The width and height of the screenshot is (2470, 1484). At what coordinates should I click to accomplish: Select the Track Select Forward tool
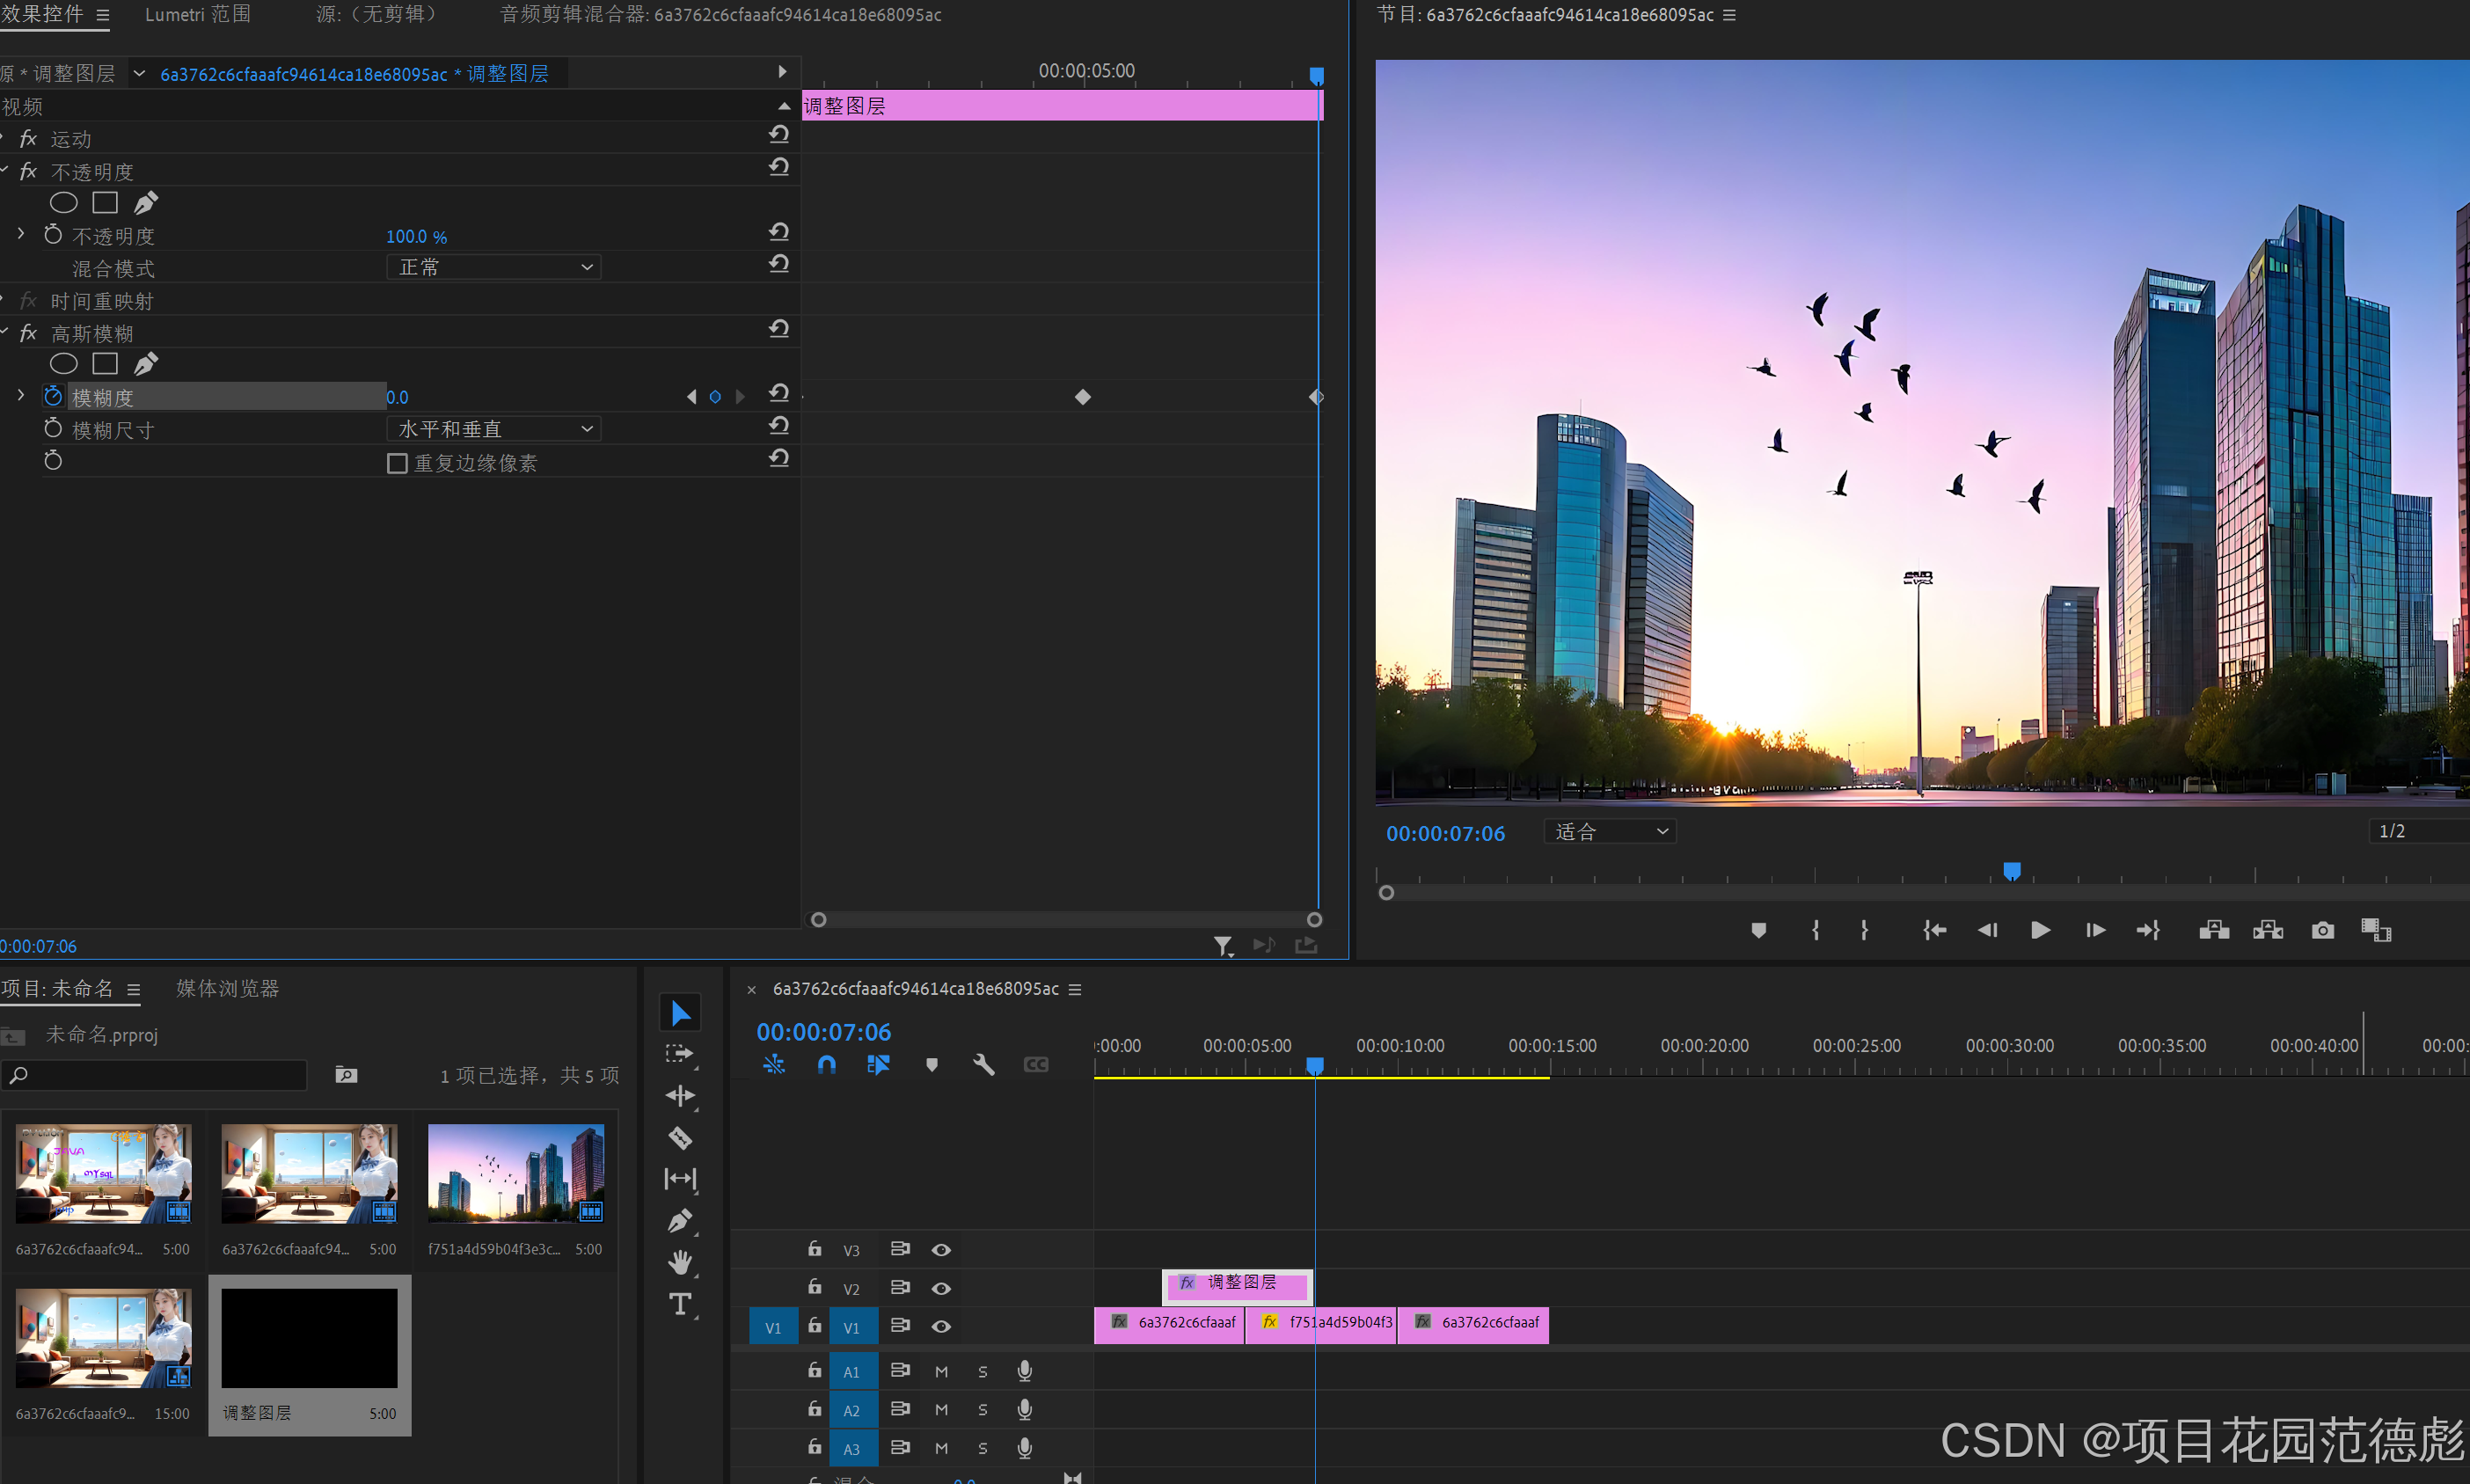(x=680, y=1054)
